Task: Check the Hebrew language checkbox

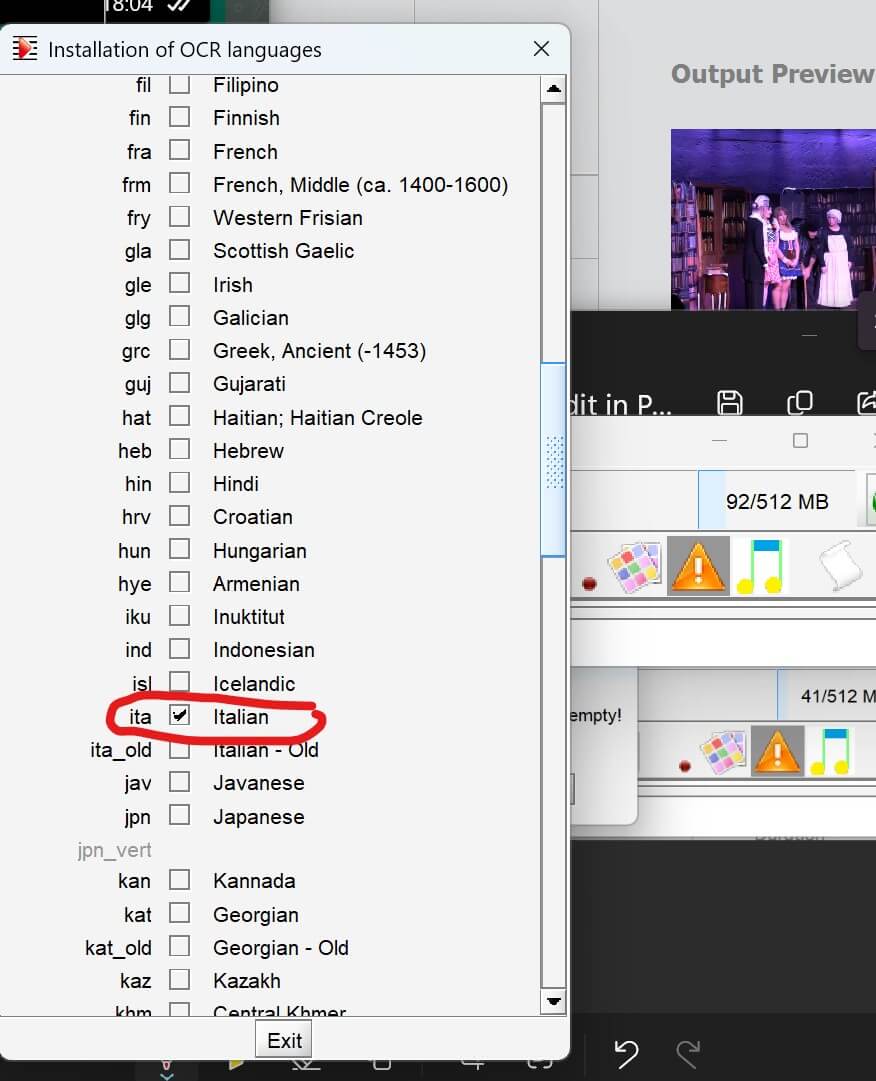Action: tap(179, 450)
